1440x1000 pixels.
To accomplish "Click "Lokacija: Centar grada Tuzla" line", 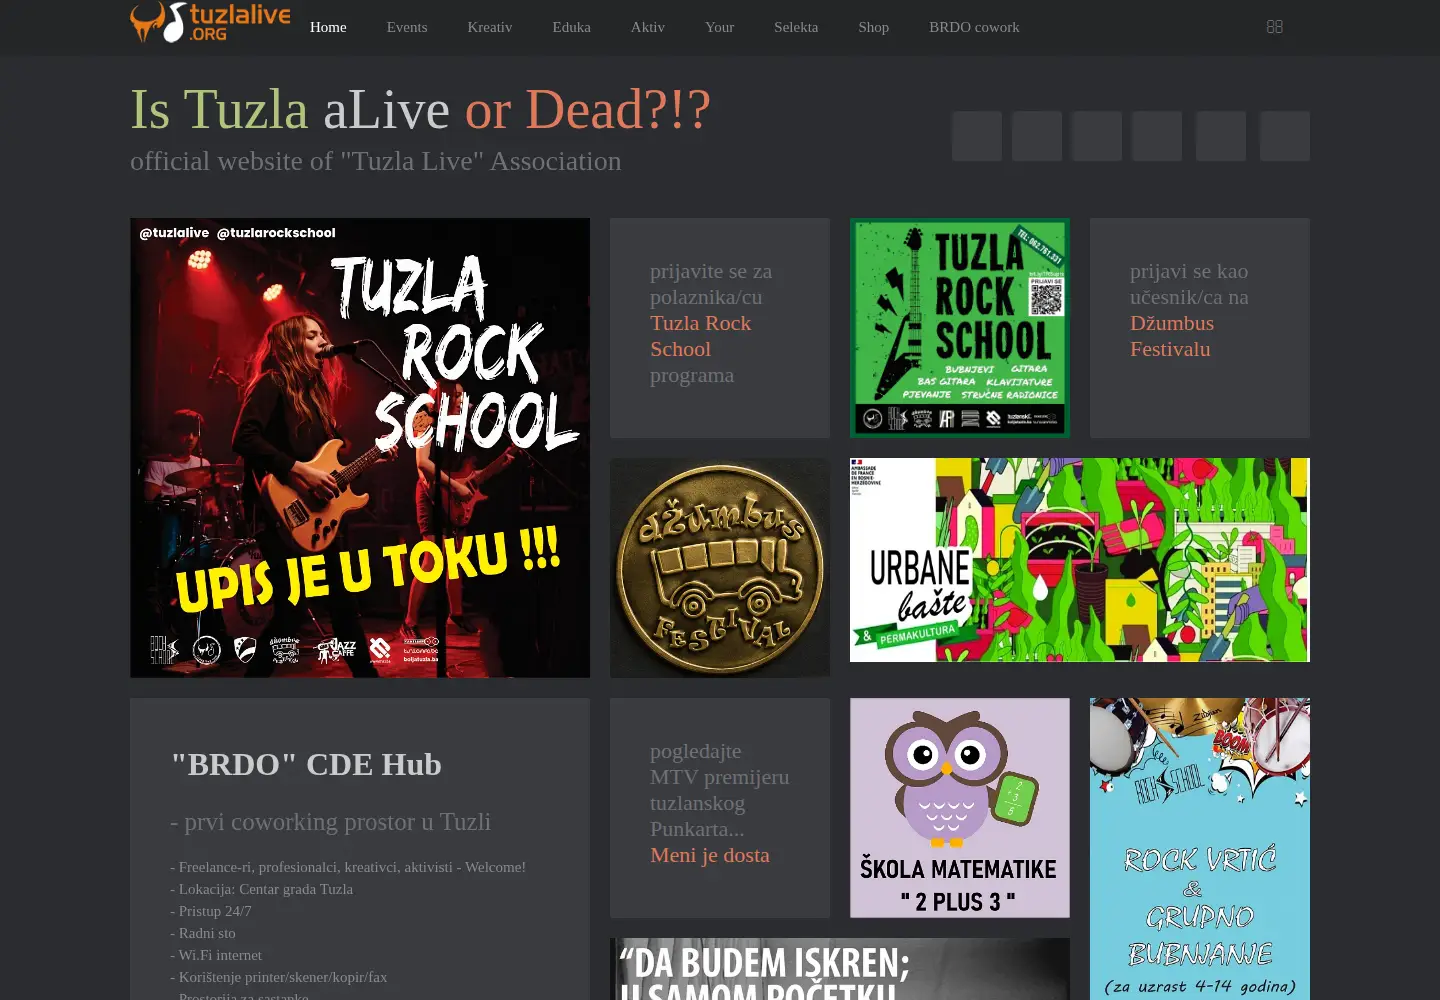I will tap(262, 889).
